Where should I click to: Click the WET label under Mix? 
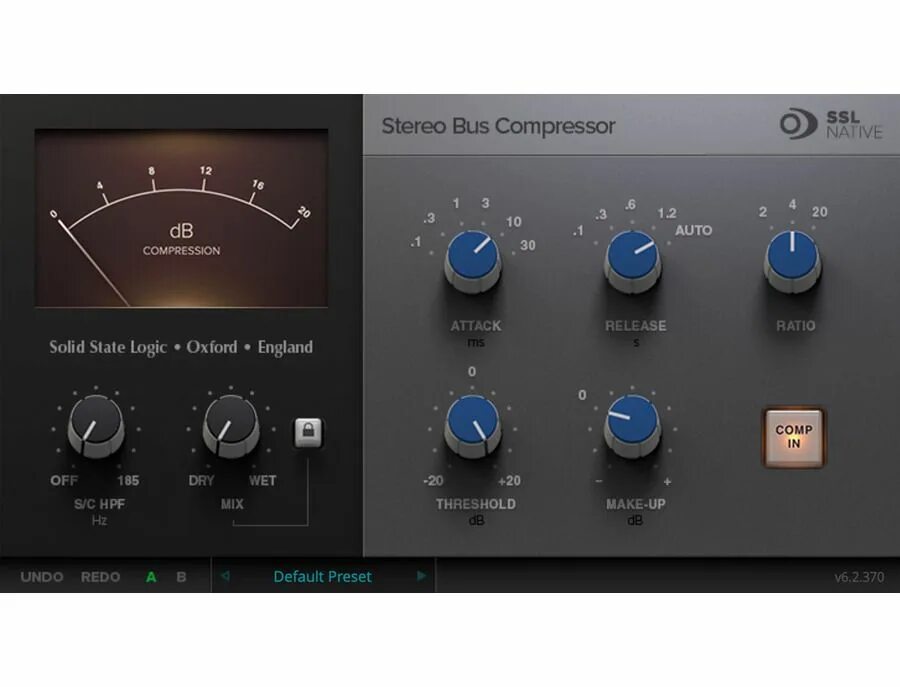pyautogui.click(x=262, y=480)
